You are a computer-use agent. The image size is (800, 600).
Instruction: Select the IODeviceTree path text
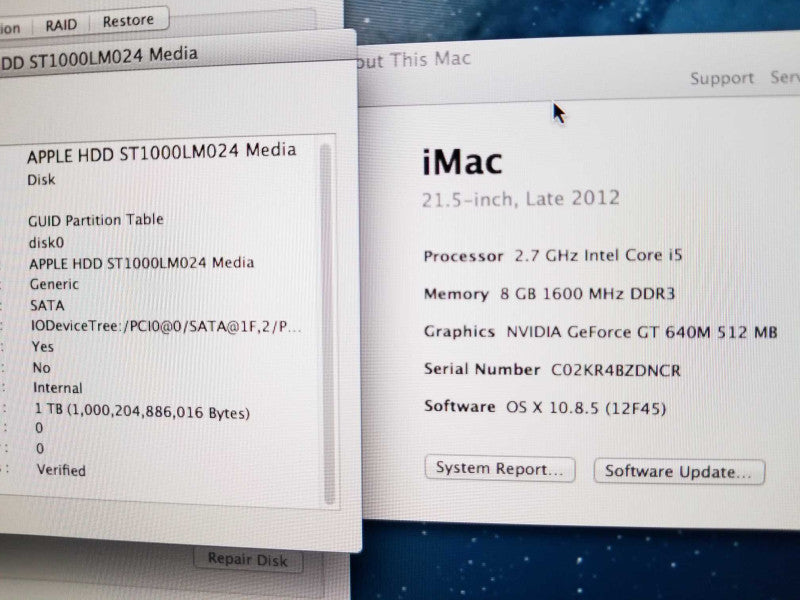point(166,326)
